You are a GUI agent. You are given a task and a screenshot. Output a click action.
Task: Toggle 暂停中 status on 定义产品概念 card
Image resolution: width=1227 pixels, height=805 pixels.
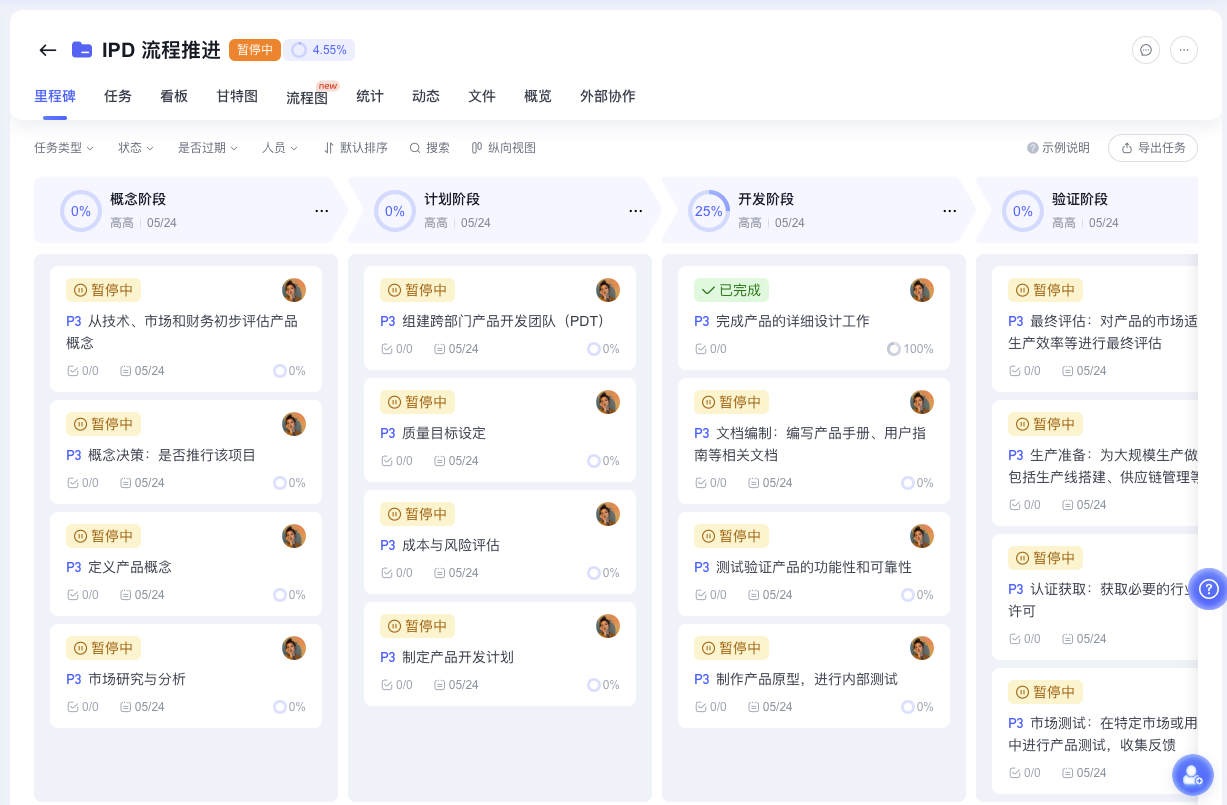click(x=103, y=536)
